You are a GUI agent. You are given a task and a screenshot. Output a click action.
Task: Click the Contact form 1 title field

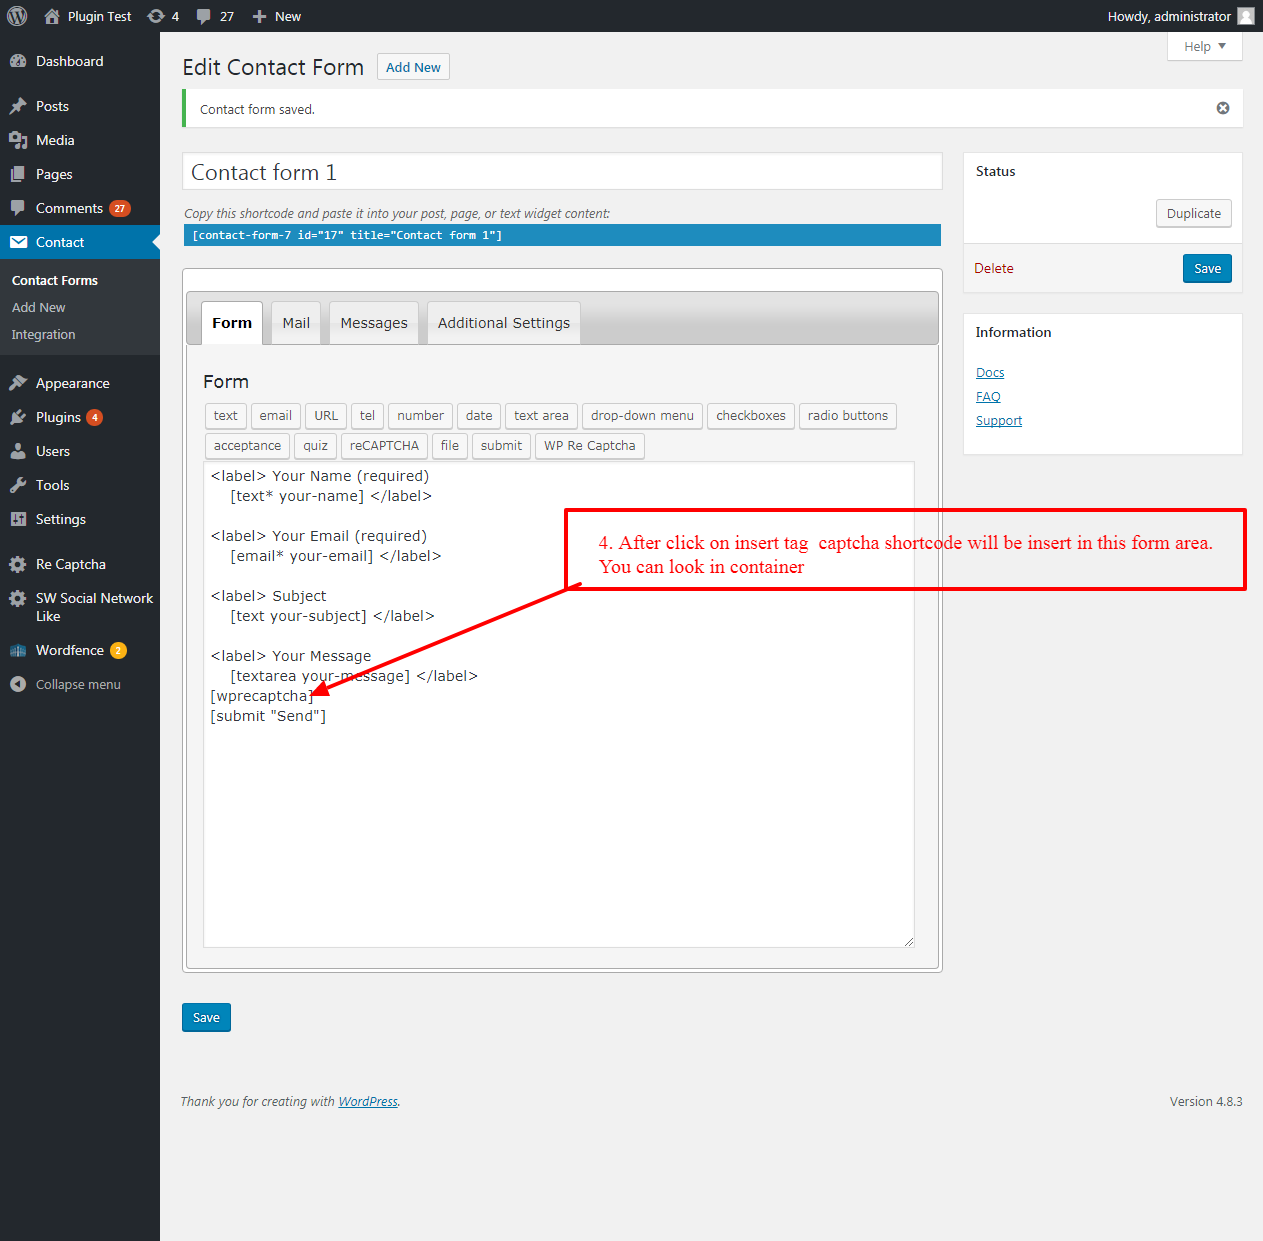[562, 172]
